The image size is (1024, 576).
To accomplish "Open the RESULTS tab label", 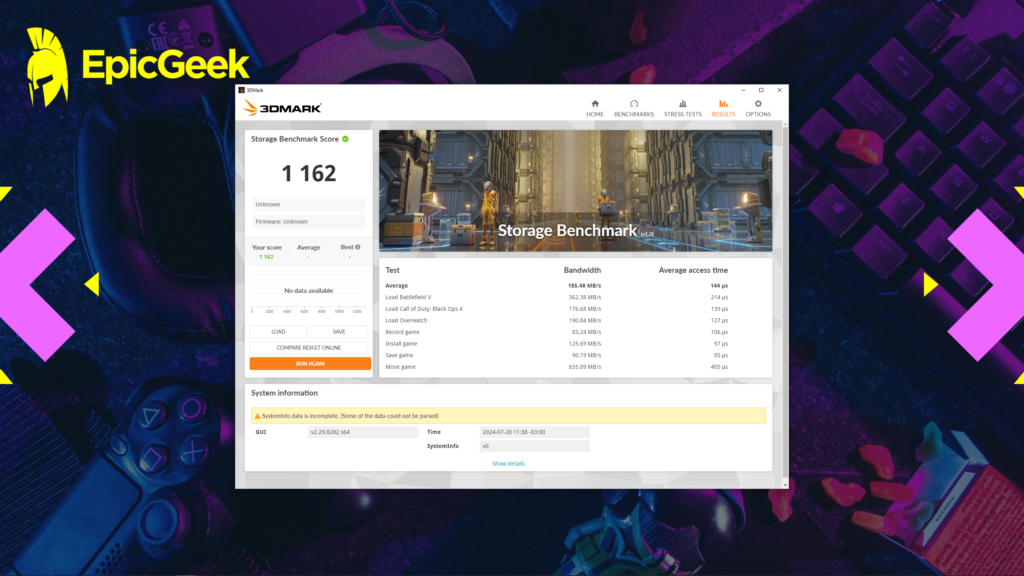I will [723, 115].
